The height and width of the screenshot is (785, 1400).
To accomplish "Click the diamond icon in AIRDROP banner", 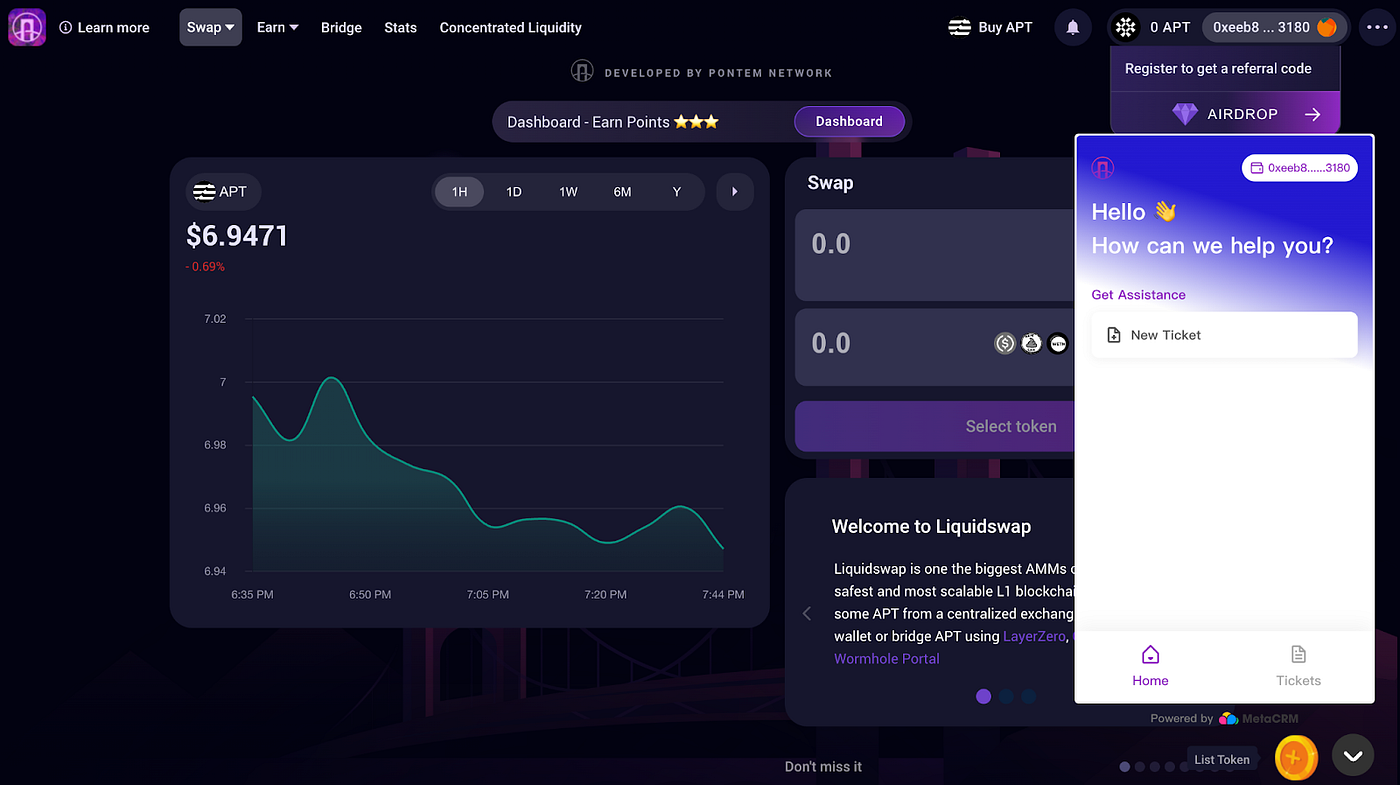I will 1185,114.
